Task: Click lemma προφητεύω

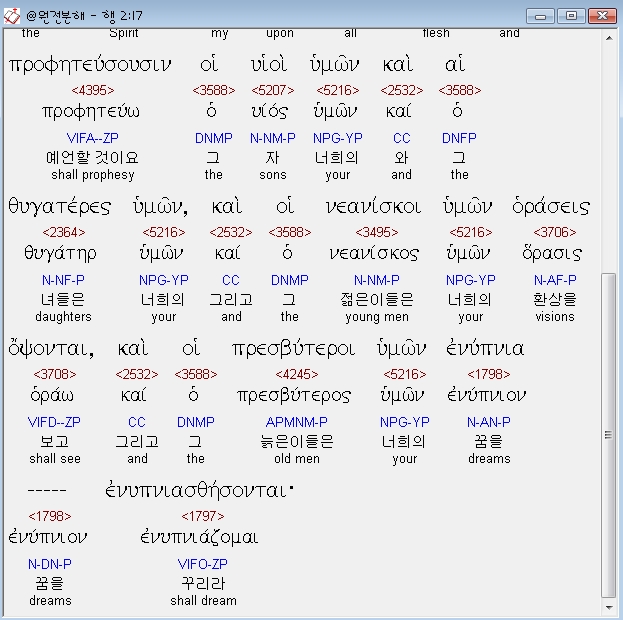Action: (x=91, y=111)
